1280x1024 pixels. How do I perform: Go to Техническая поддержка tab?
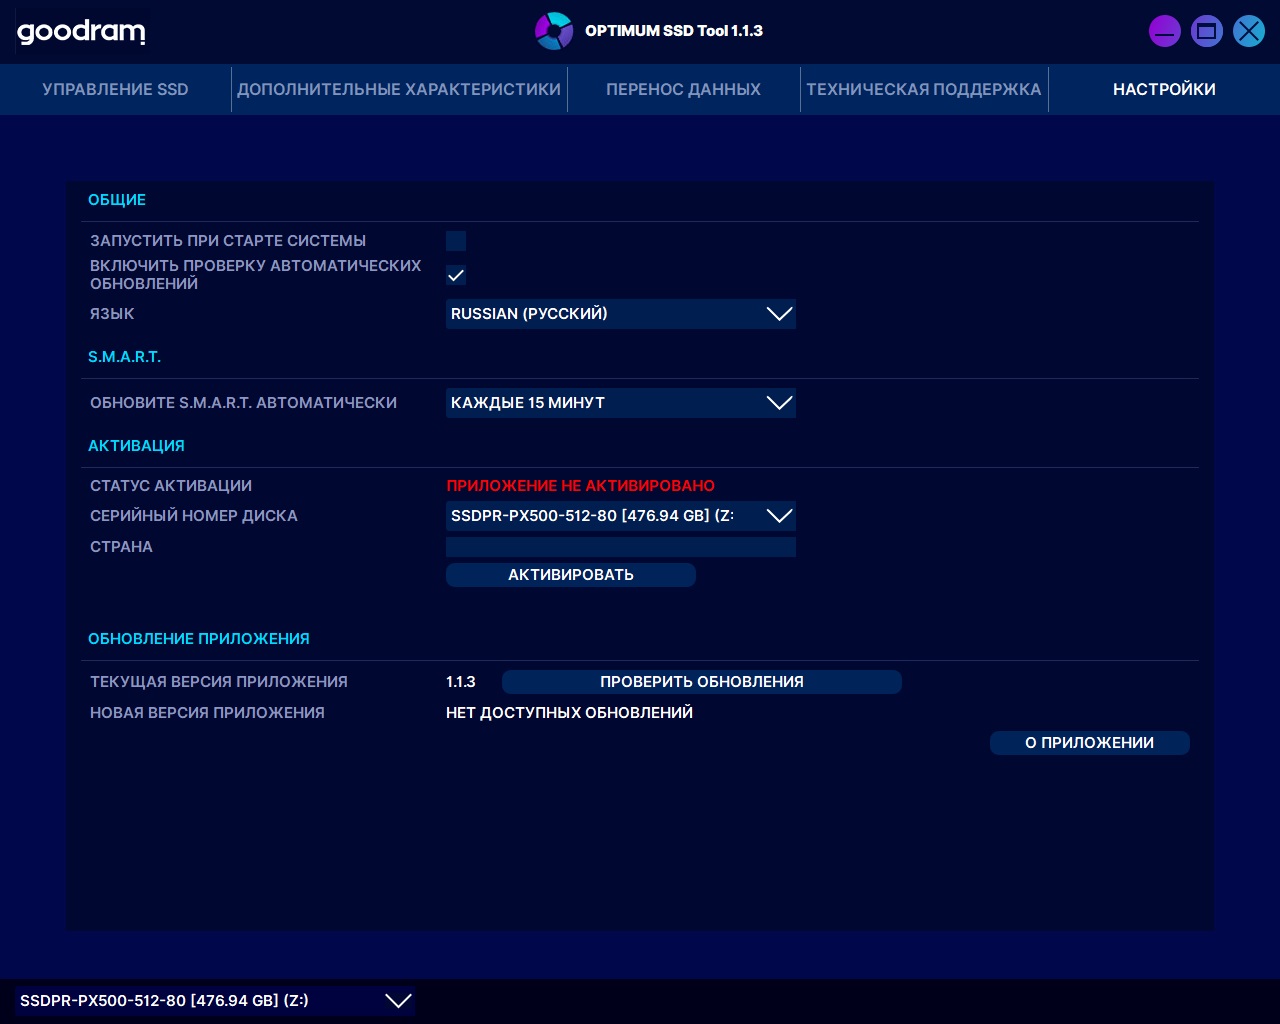point(924,89)
